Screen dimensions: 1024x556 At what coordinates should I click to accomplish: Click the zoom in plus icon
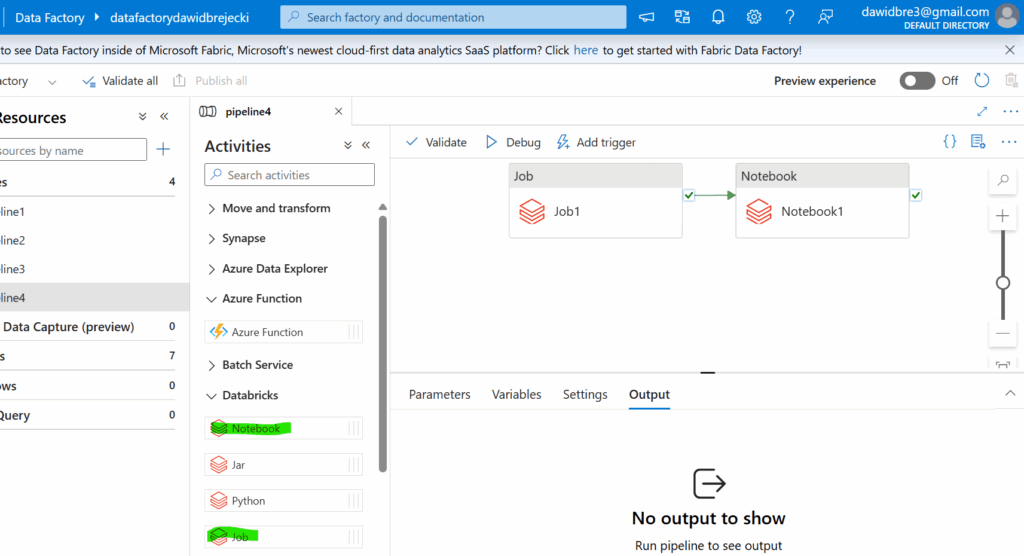(x=1003, y=216)
